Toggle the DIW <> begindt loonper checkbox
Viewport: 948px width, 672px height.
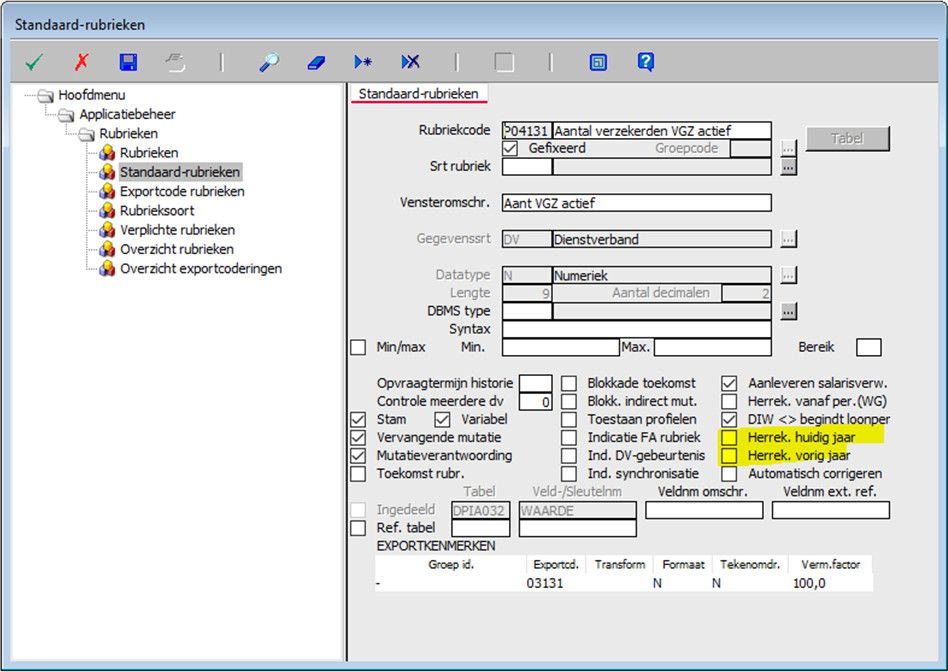(x=728, y=419)
